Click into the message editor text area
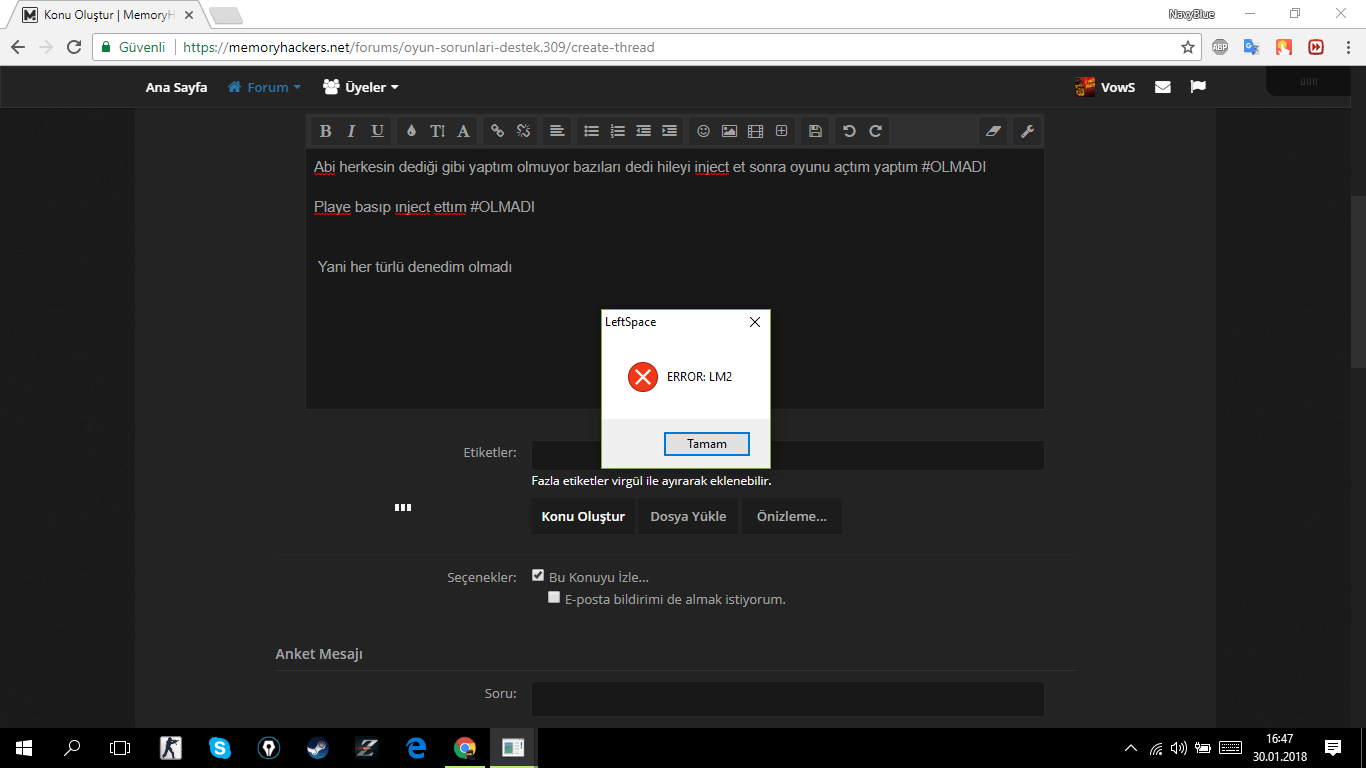This screenshot has height=768, width=1366. coord(675,279)
